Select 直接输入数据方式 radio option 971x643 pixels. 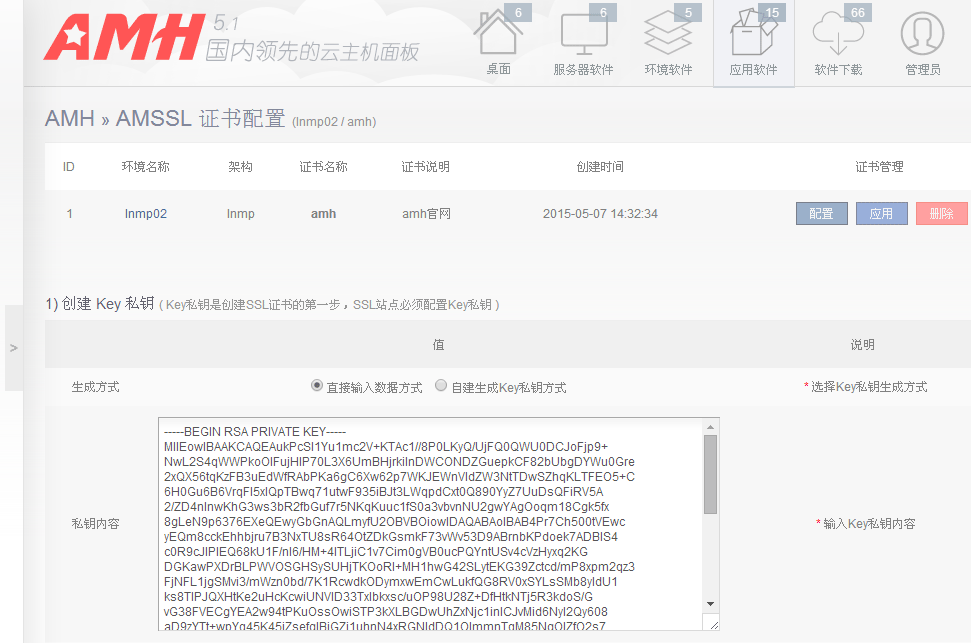(x=318, y=386)
